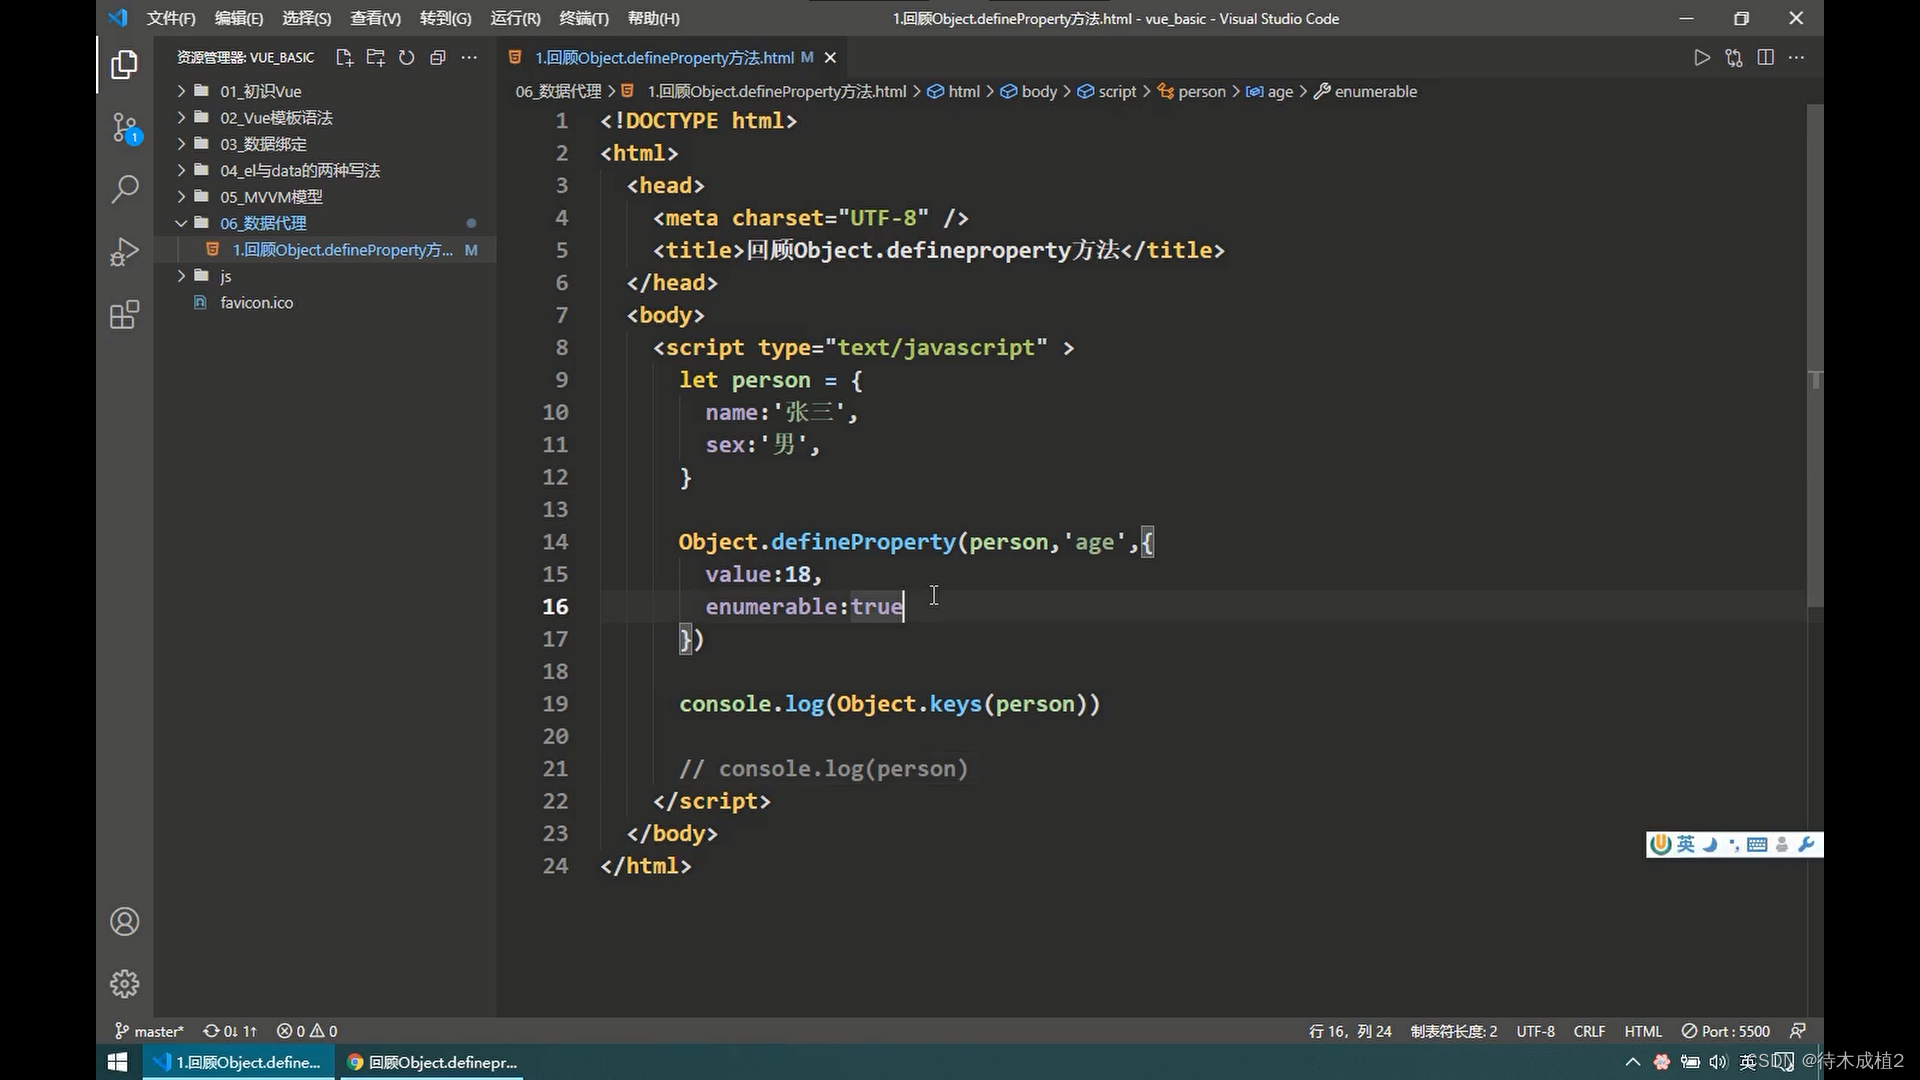1920x1080 pixels.
Task: Expand the 03_数据绑定 folder
Action: 325,144
